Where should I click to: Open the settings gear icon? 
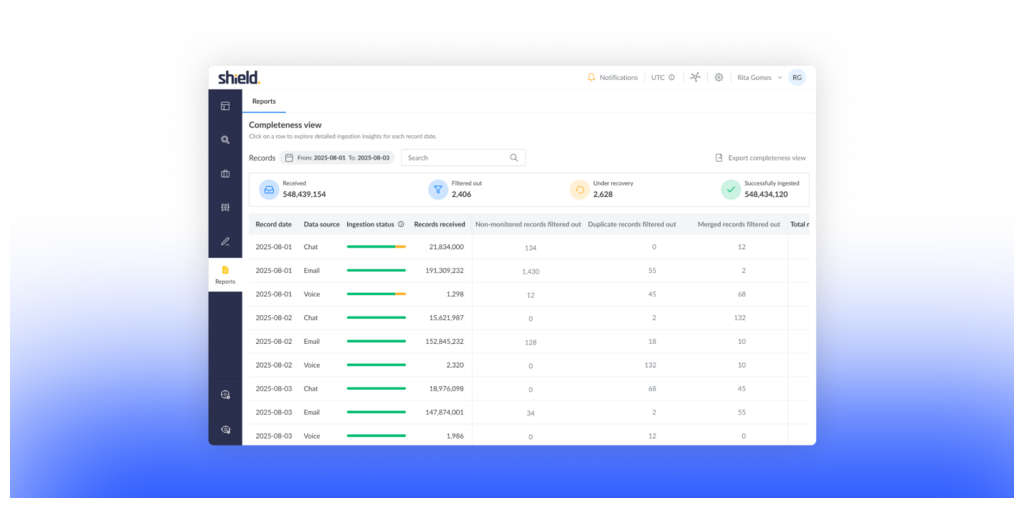pos(718,78)
